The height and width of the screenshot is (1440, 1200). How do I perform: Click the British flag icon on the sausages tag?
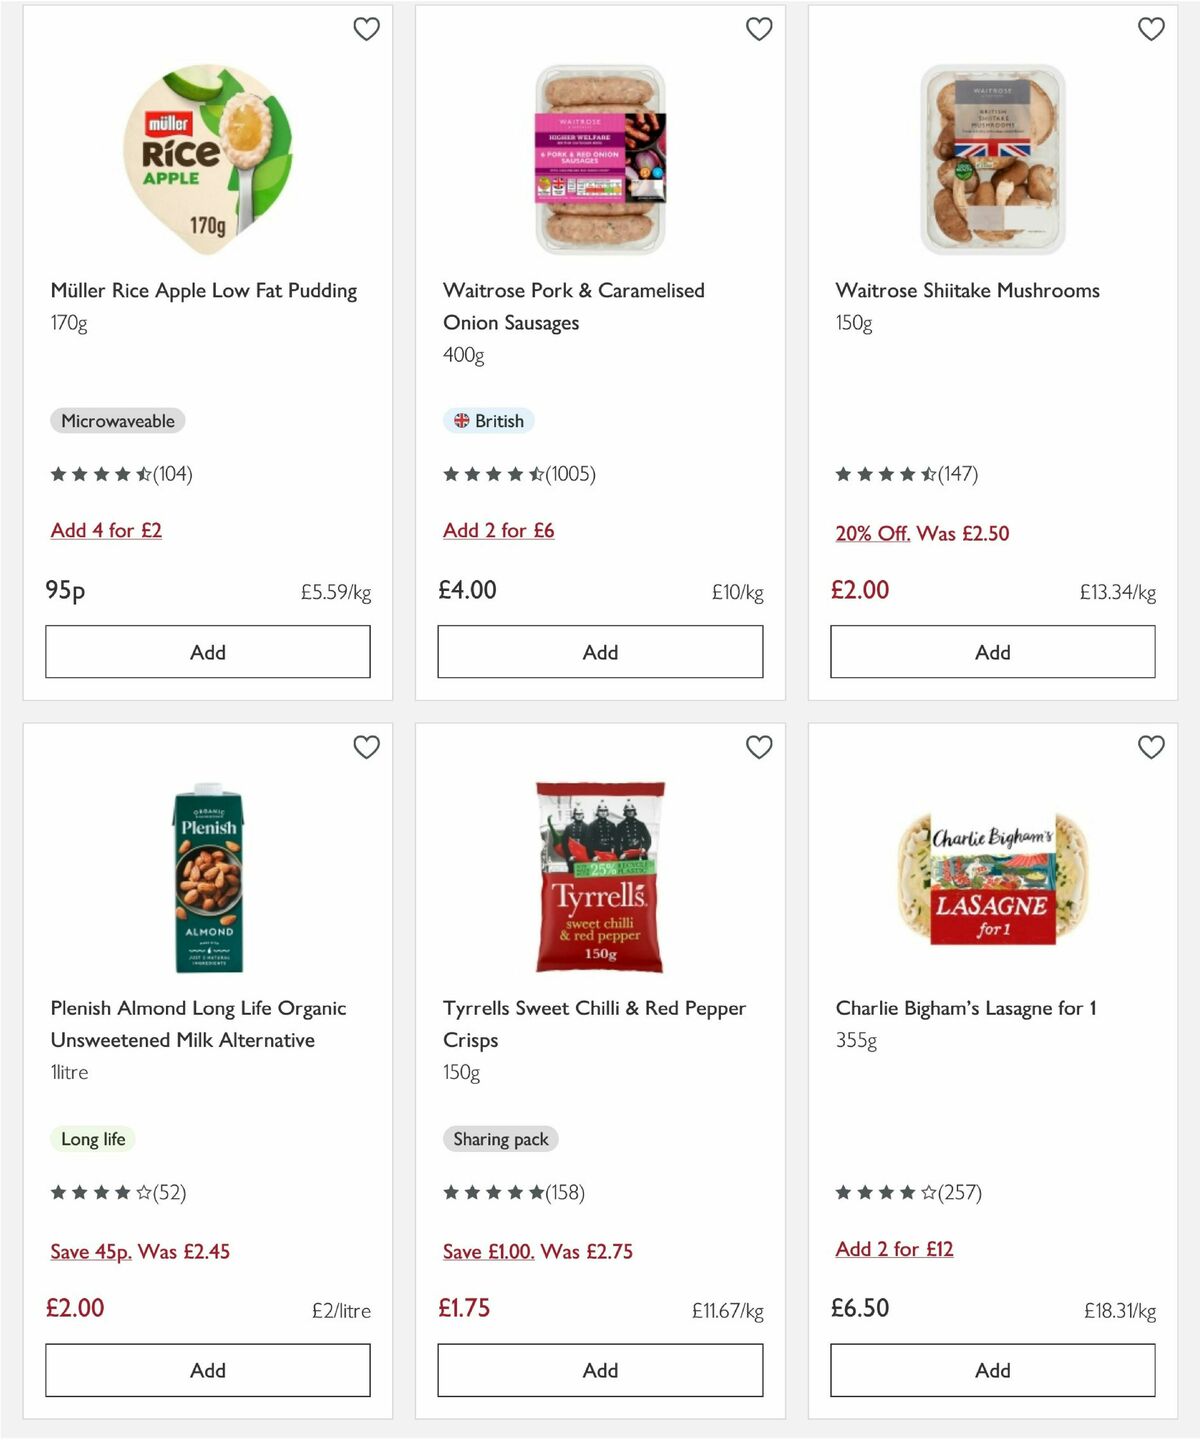point(461,421)
